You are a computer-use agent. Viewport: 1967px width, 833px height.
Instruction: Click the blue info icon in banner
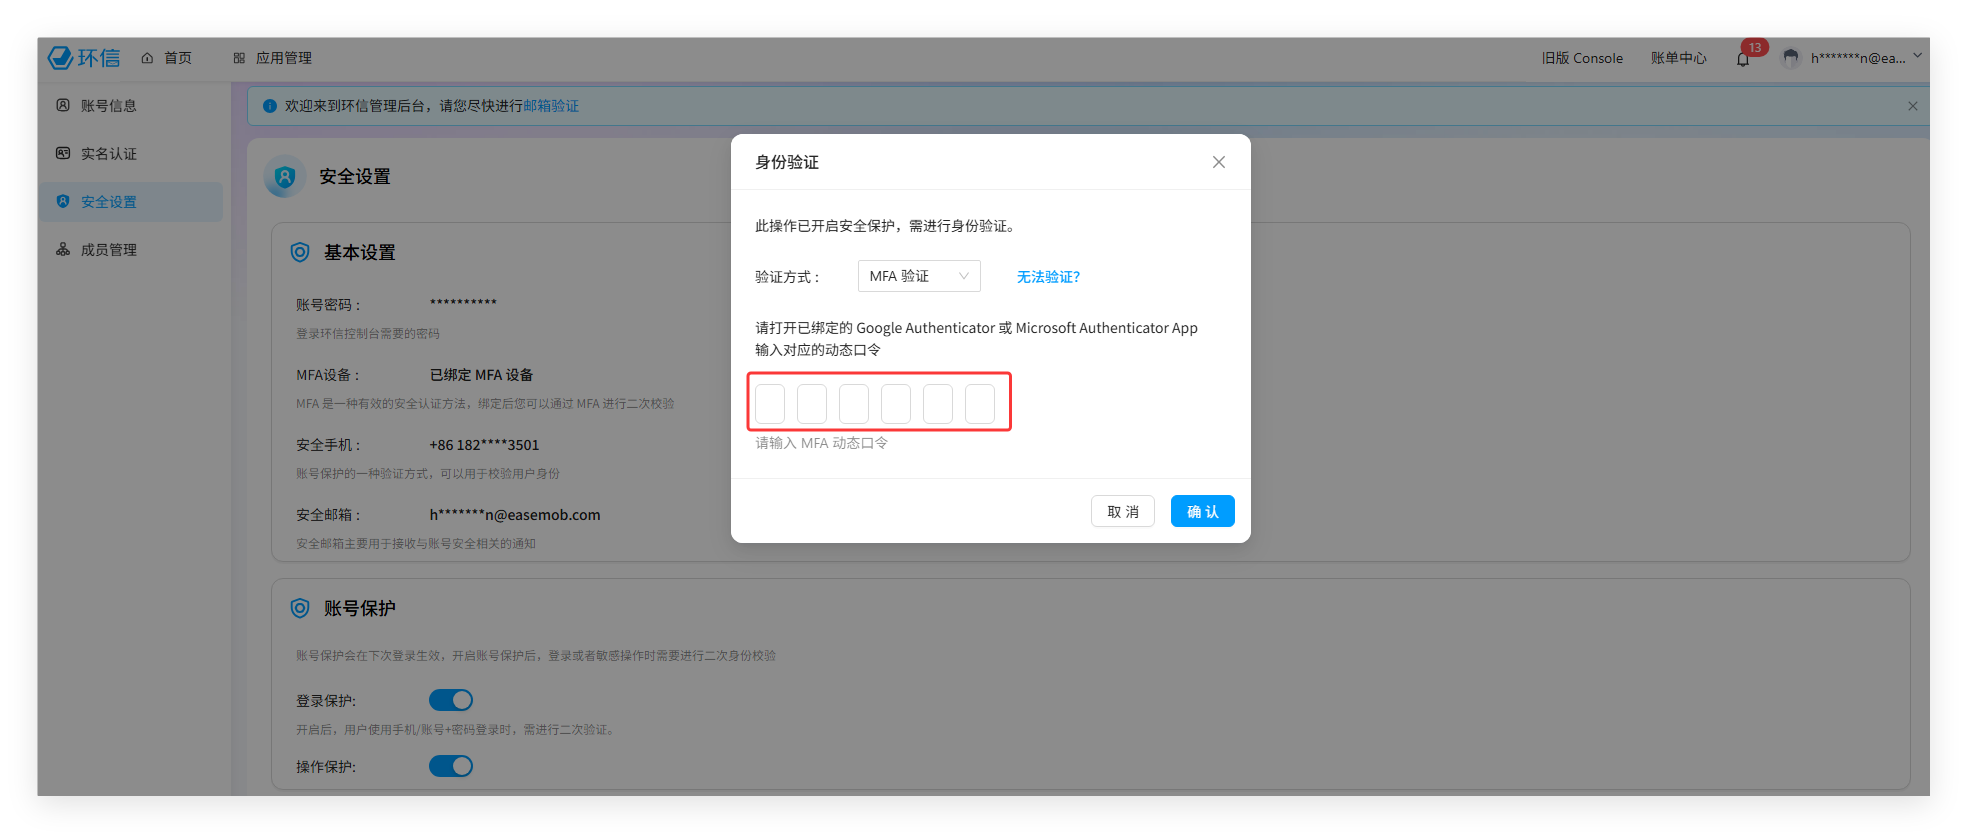click(x=269, y=106)
